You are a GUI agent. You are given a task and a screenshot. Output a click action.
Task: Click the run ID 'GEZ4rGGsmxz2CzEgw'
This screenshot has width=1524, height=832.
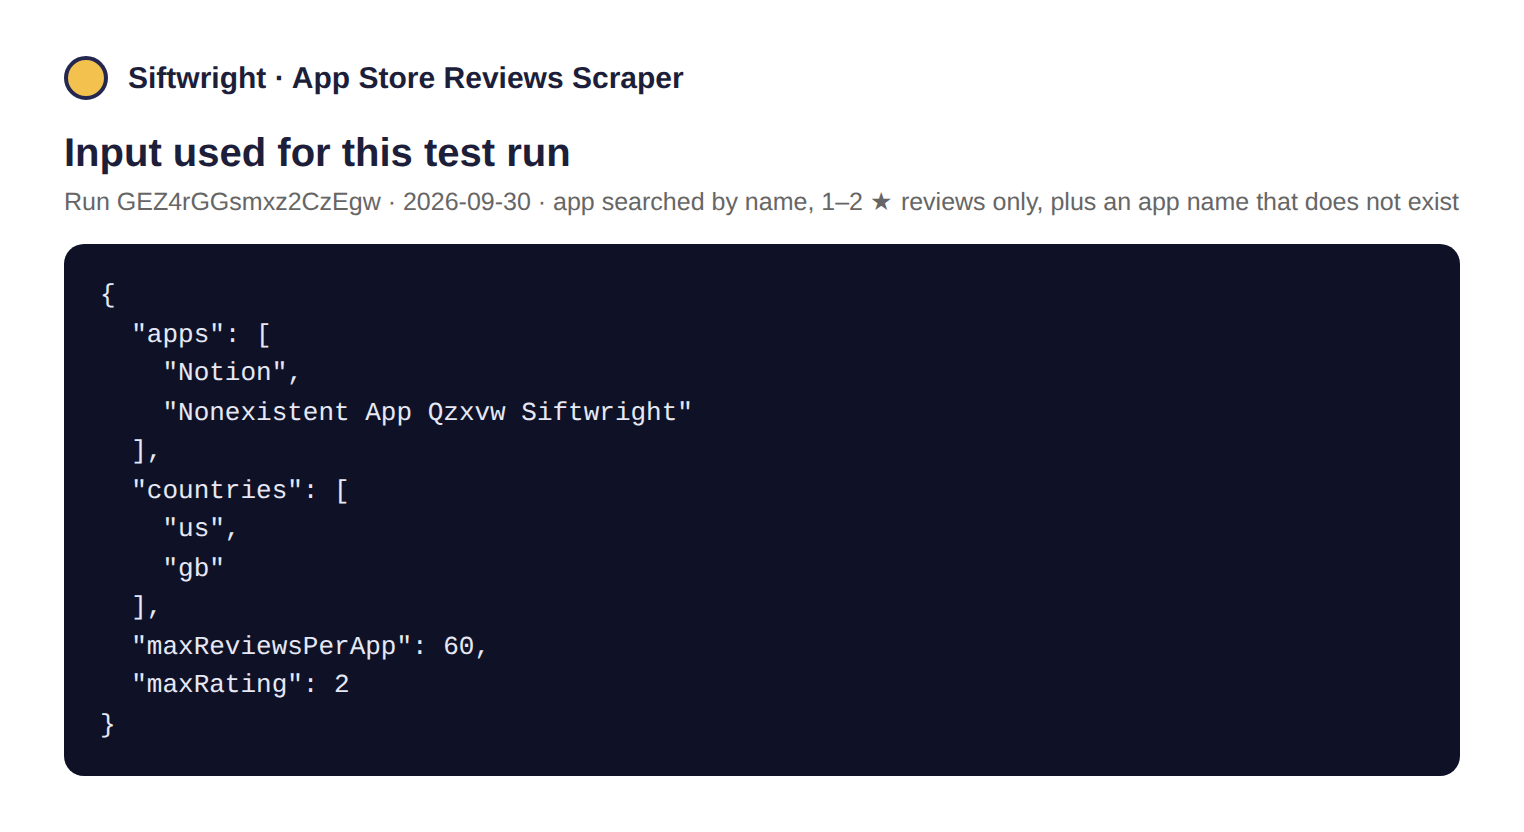point(249,202)
